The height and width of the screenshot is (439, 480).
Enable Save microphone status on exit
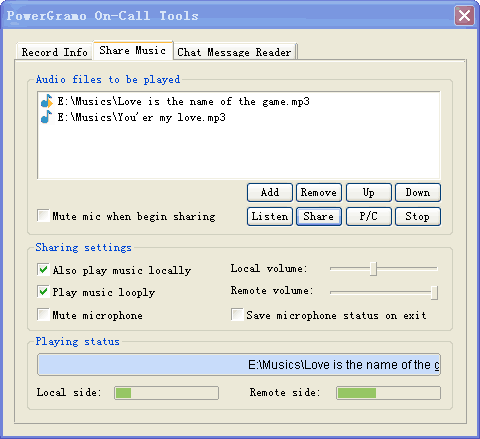pos(237,314)
